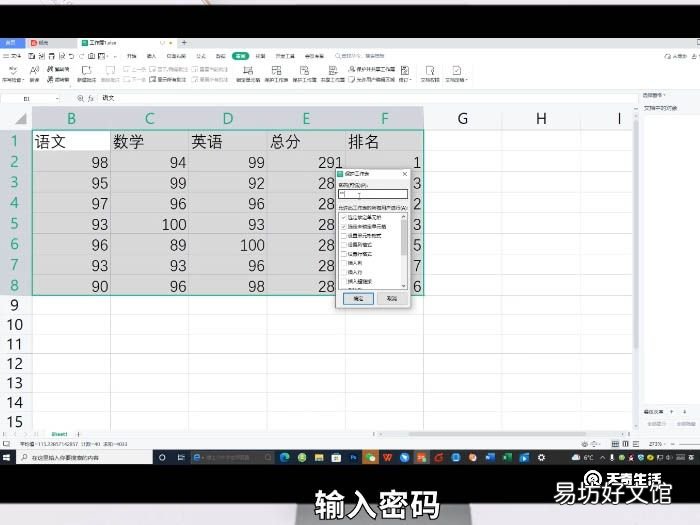Image resolution: width=700 pixels, height=525 pixels.
Task: Switch to the Home ribbon tab
Action: pyautogui.click(x=131, y=56)
